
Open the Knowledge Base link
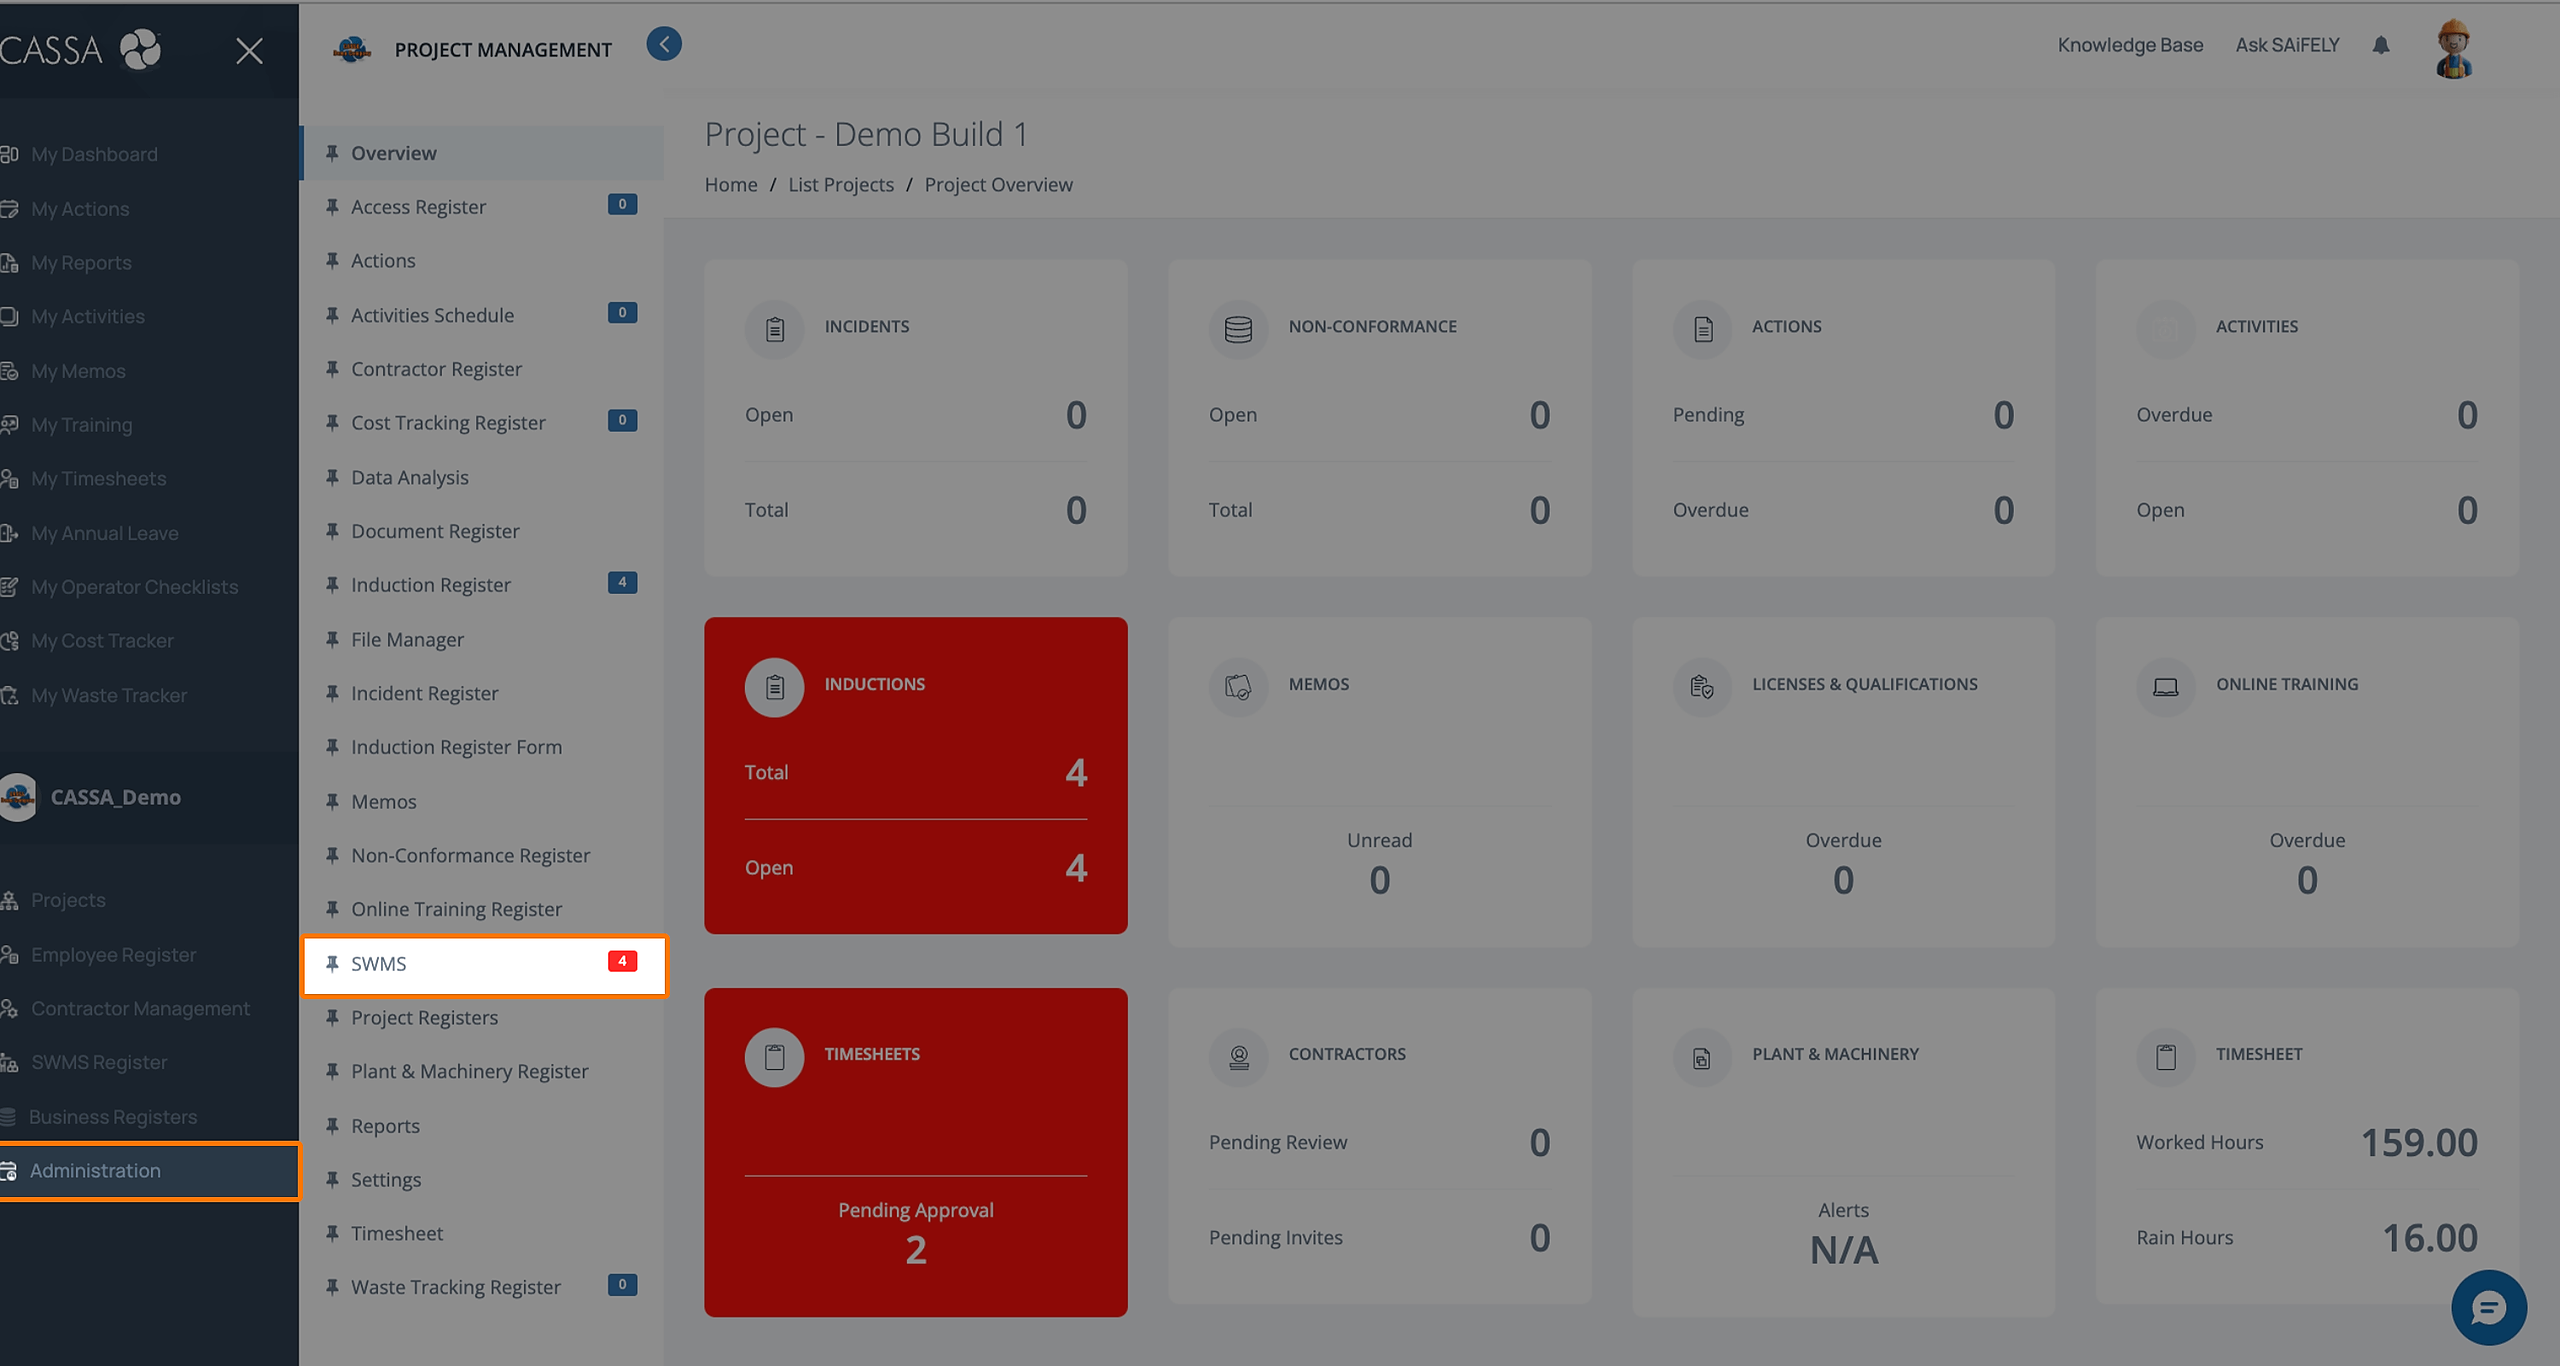coord(2130,45)
